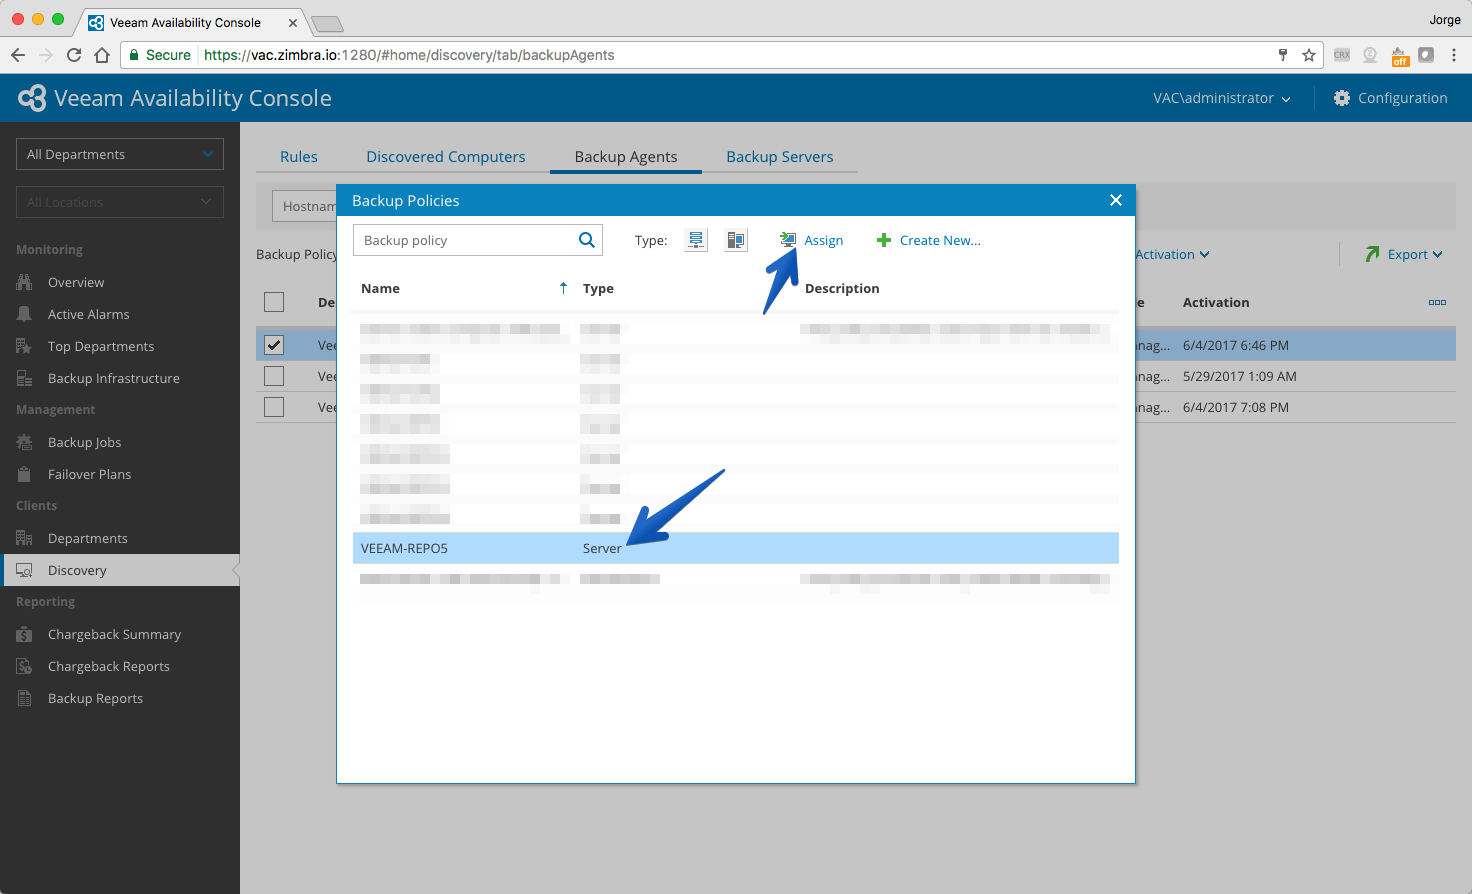Click the Veeam Availability Console logo icon
1472x894 pixels.
[32, 98]
